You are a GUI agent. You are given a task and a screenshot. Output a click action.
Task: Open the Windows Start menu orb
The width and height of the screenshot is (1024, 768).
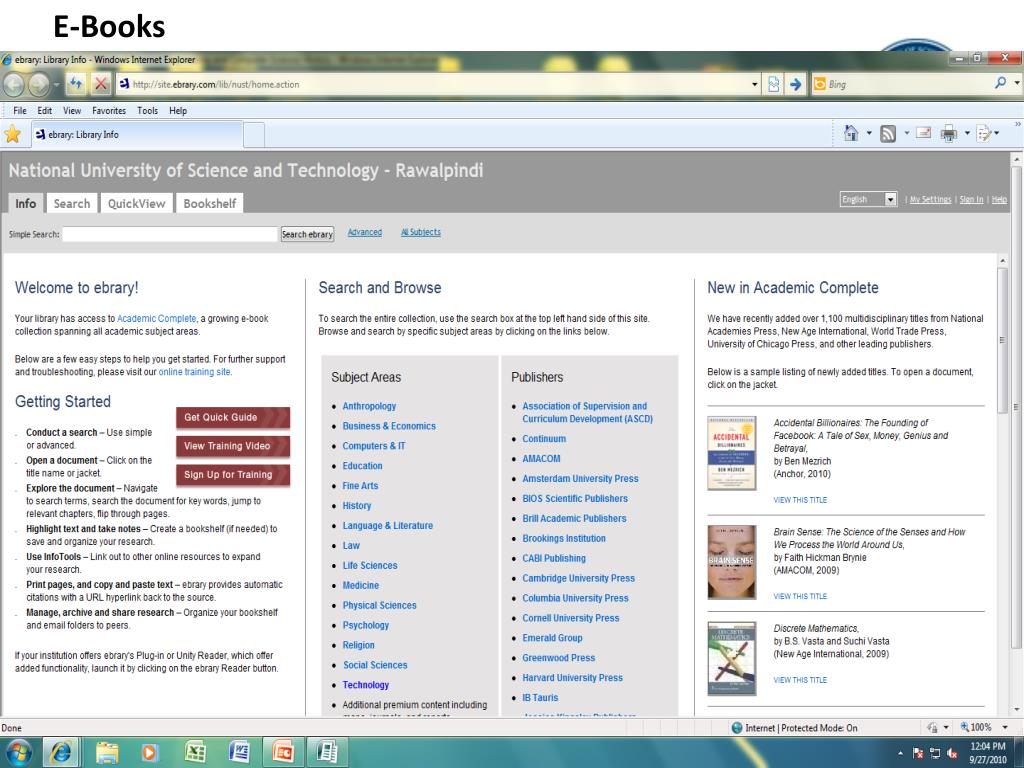(x=18, y=752)
